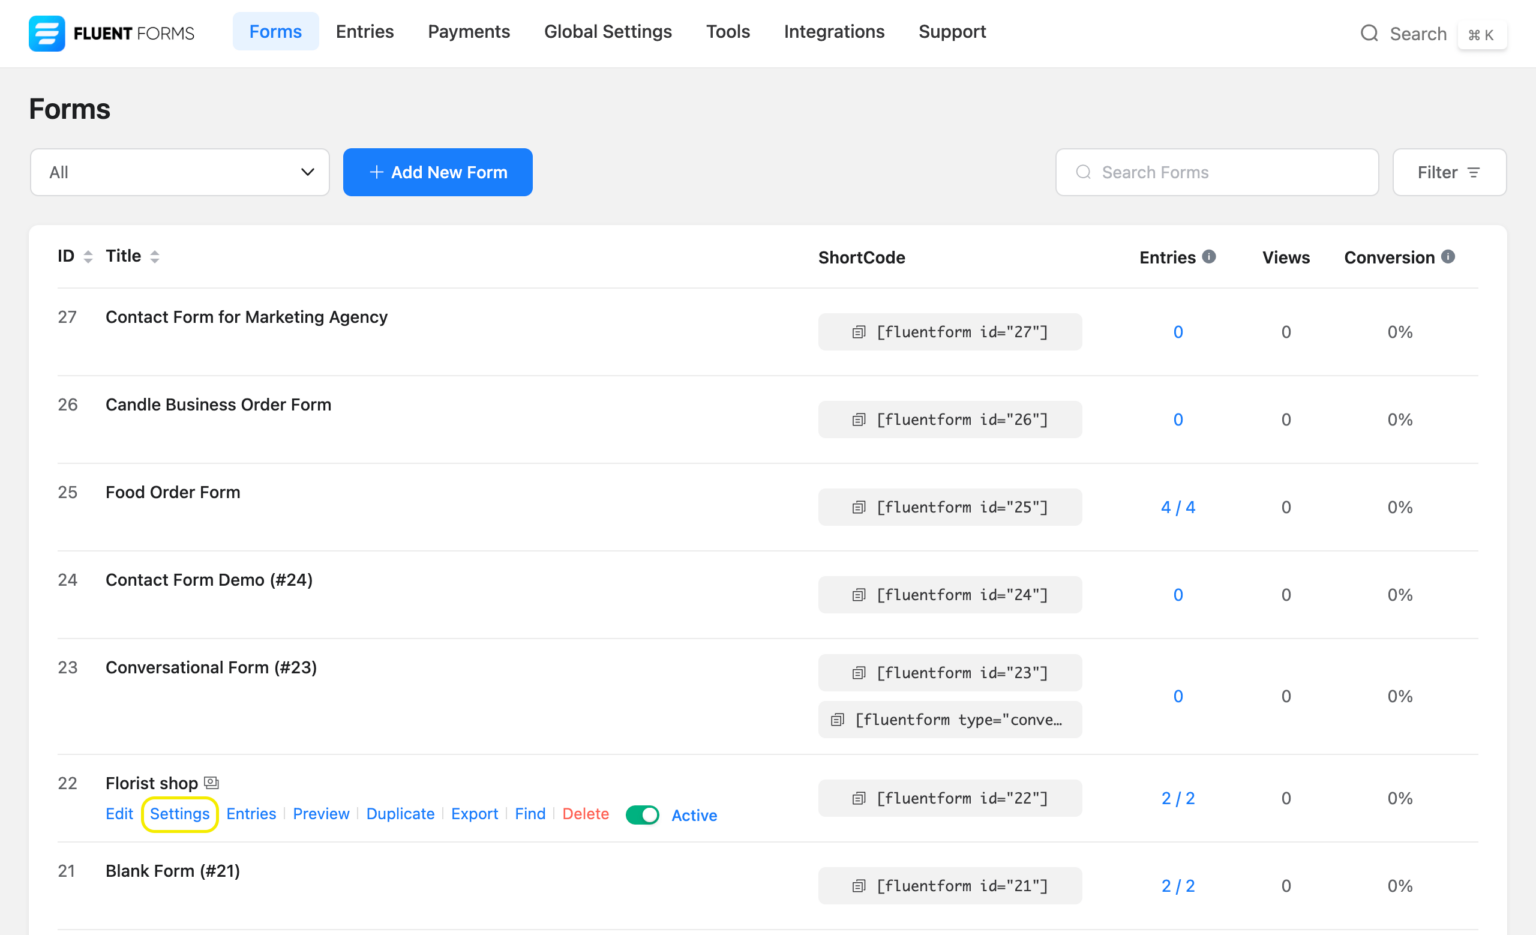Switch to the Entries section
The width and height of the screenshot is (1536, 935).
coord(364,31)
